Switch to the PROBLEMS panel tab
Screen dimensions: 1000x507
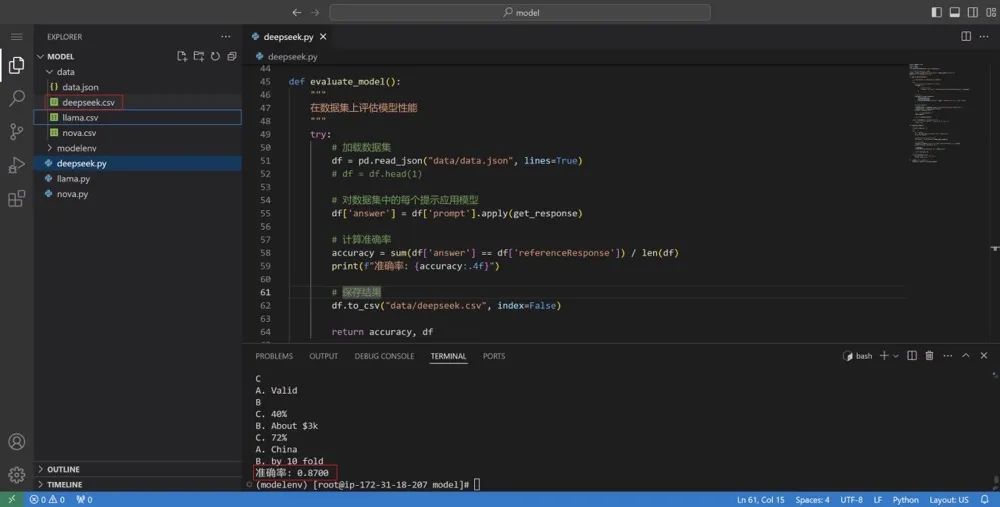pyautogui.click(x=274, y=356)
